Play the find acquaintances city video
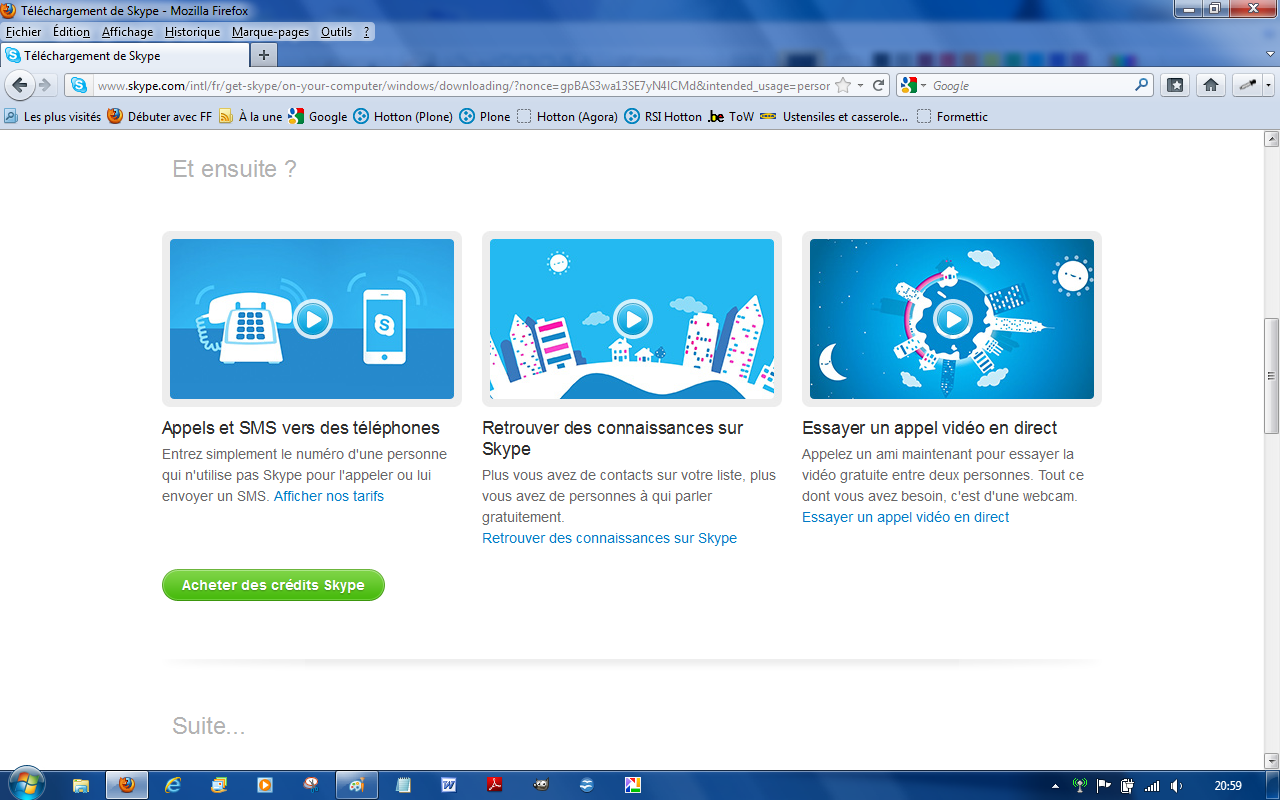Image resolution: width=1280 pixels, height=800 pixels. (x=632, y=319)
